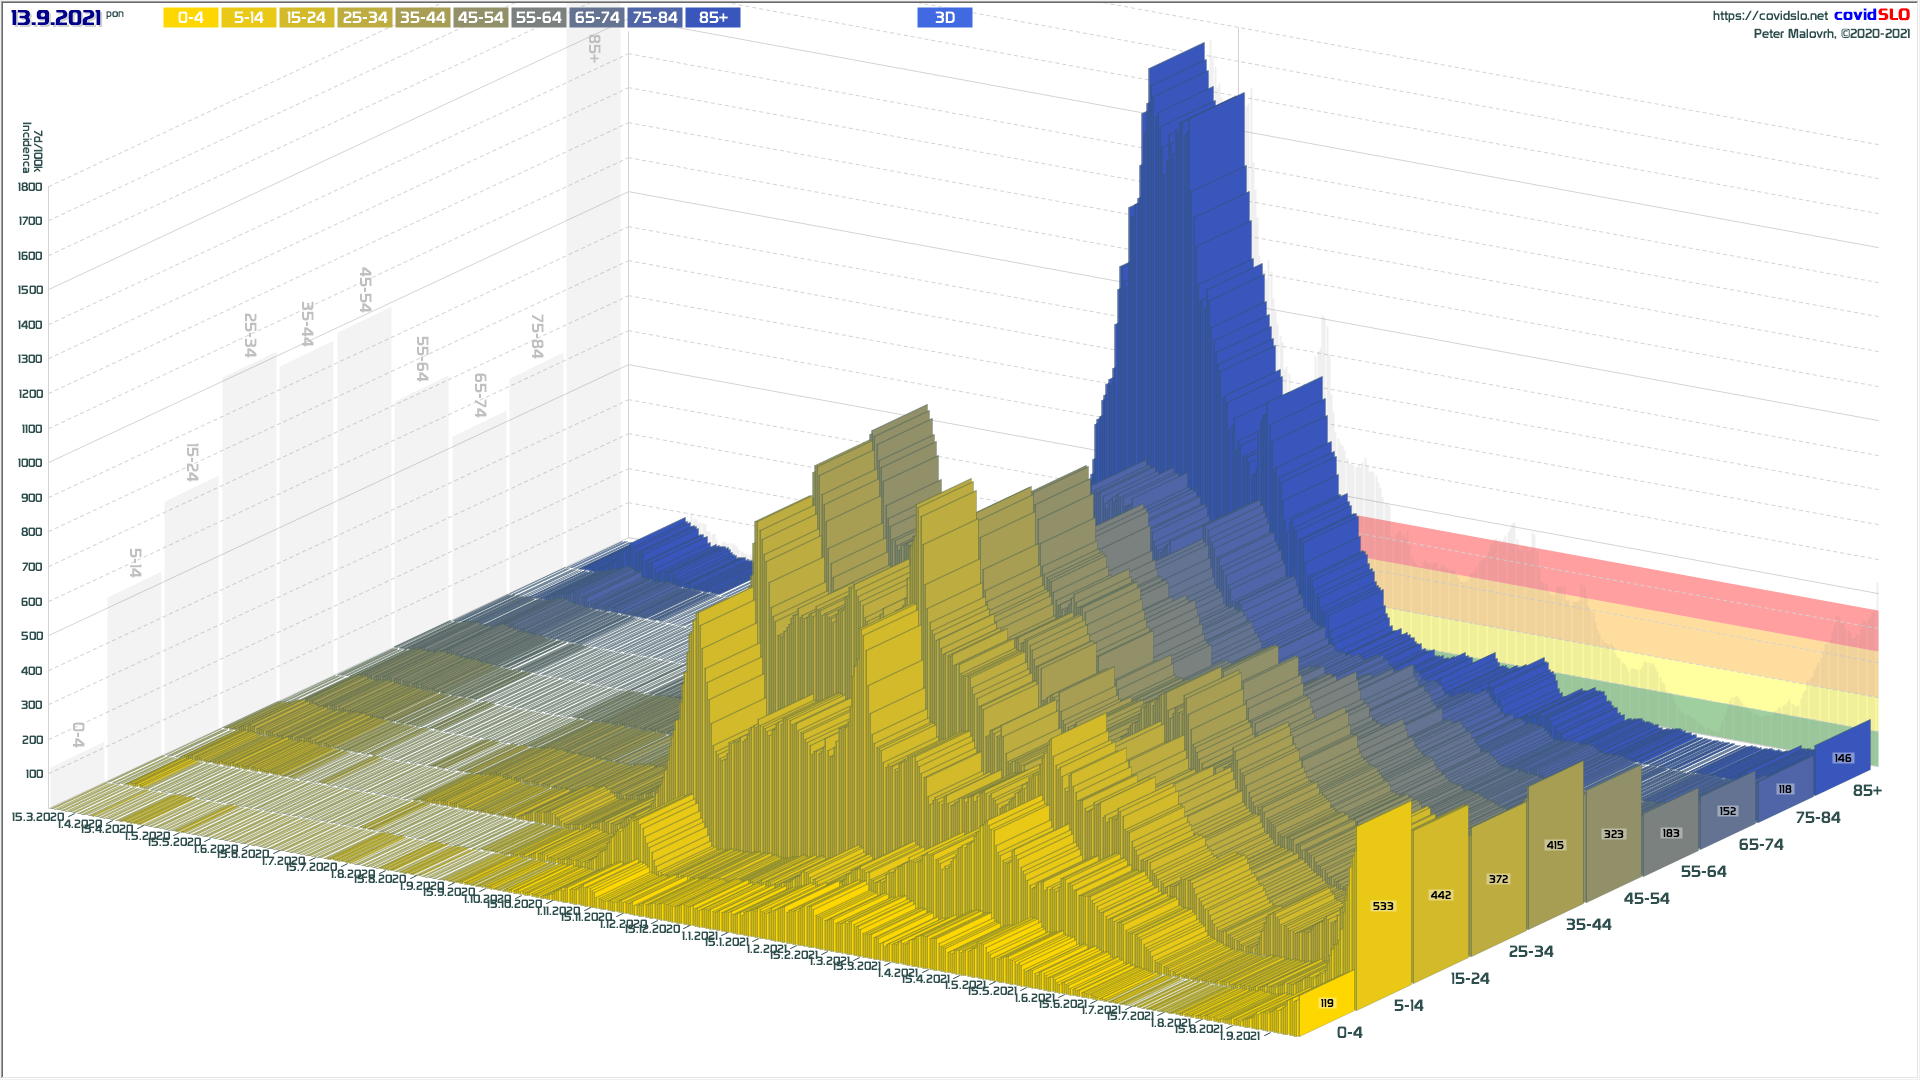Hide the 35-44 age series
This screenshot has height=1080, width=1920.
pos(422,18)
